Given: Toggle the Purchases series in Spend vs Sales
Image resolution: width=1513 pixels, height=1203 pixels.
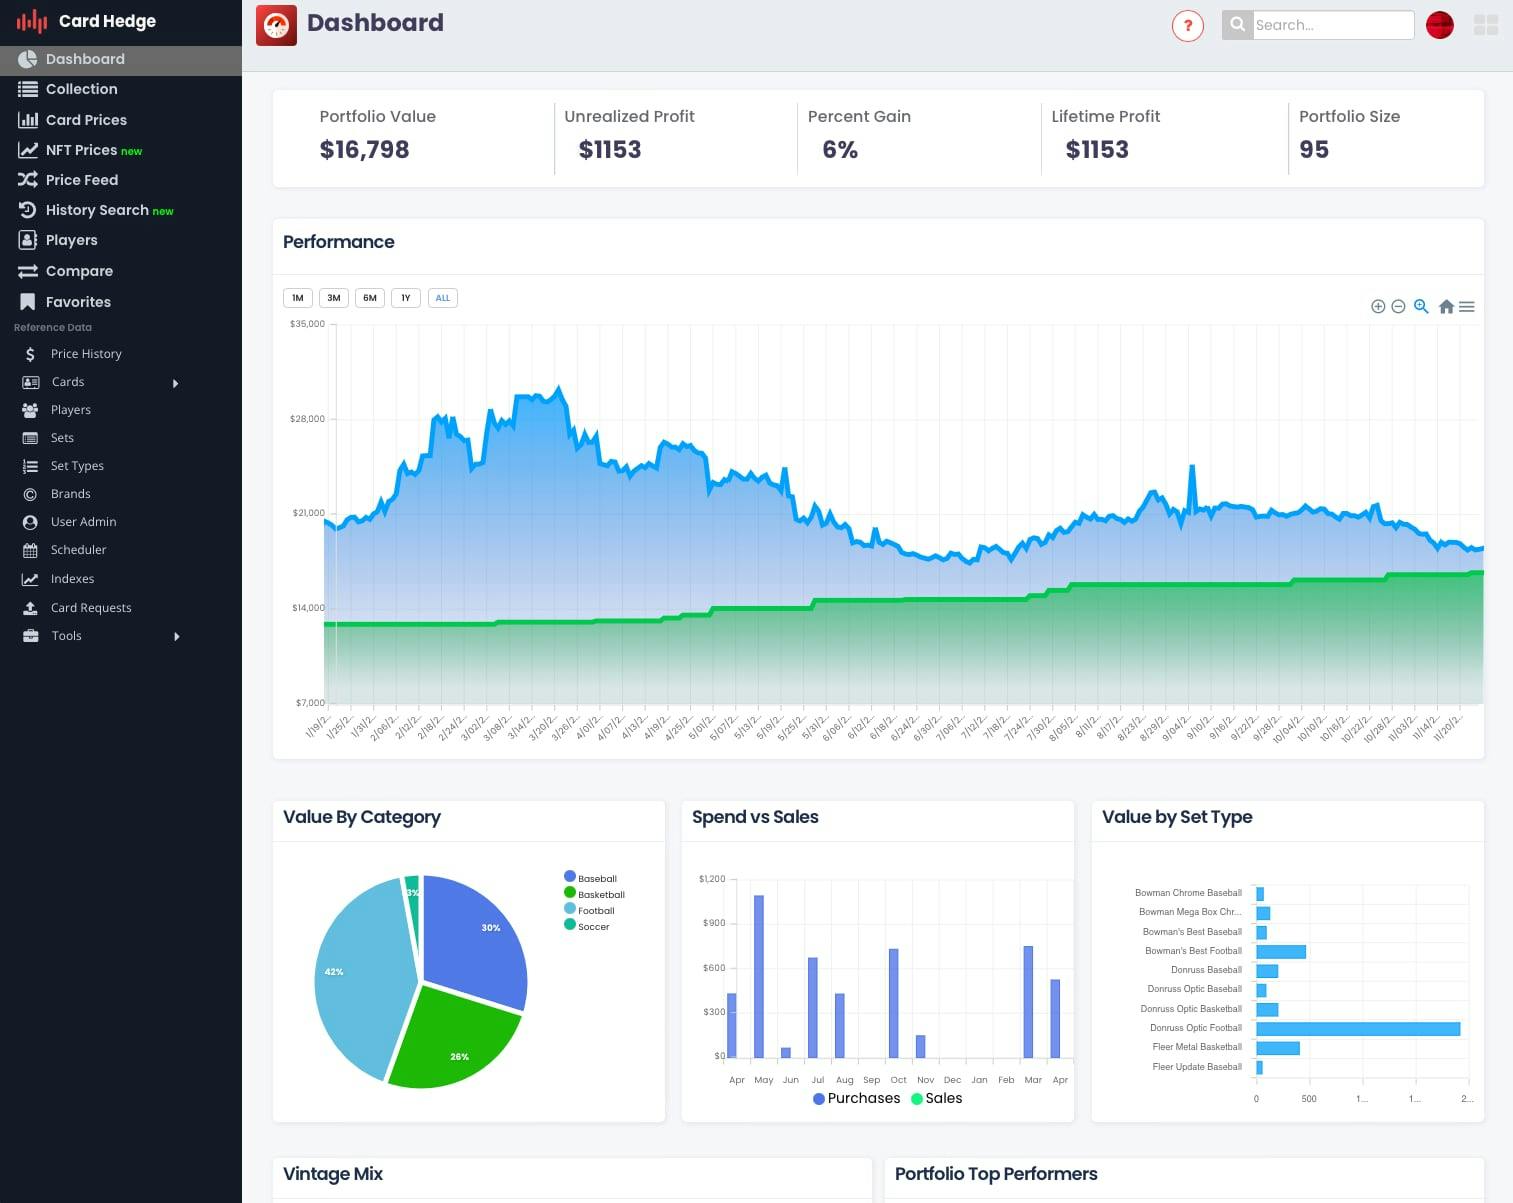Looking at the screenshot, I should click(x=856, y=1098).
